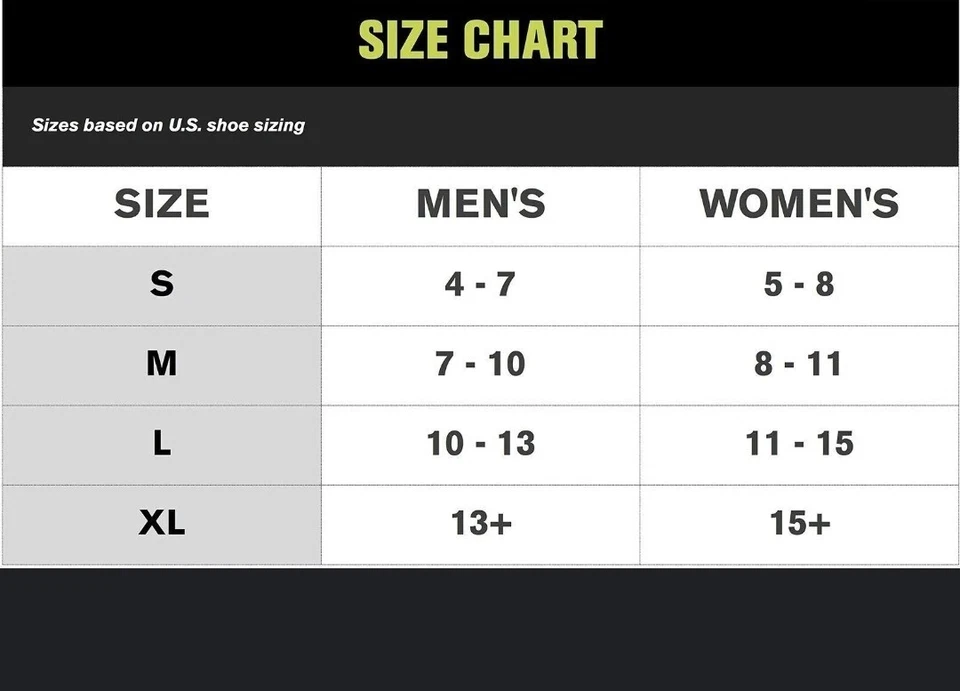Click the empty dark footer below the table
960x691 pixels.
[x=480, y=630]
